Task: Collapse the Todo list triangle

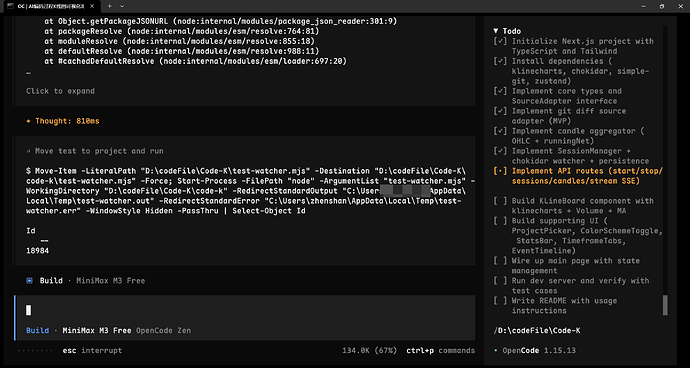Action: pos(496,31)
